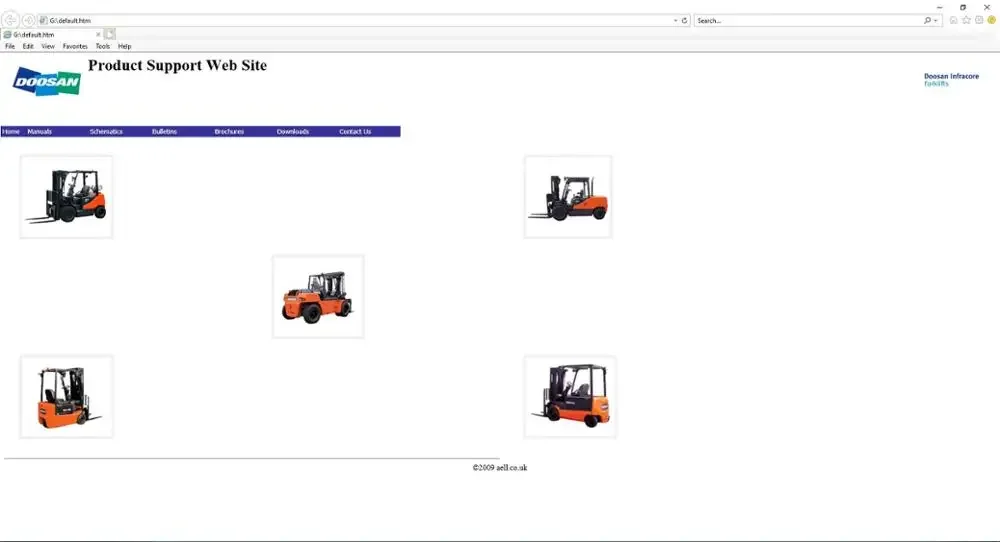Open the View menu
Screen dimensions: 1000x542
tap(48, 47)
